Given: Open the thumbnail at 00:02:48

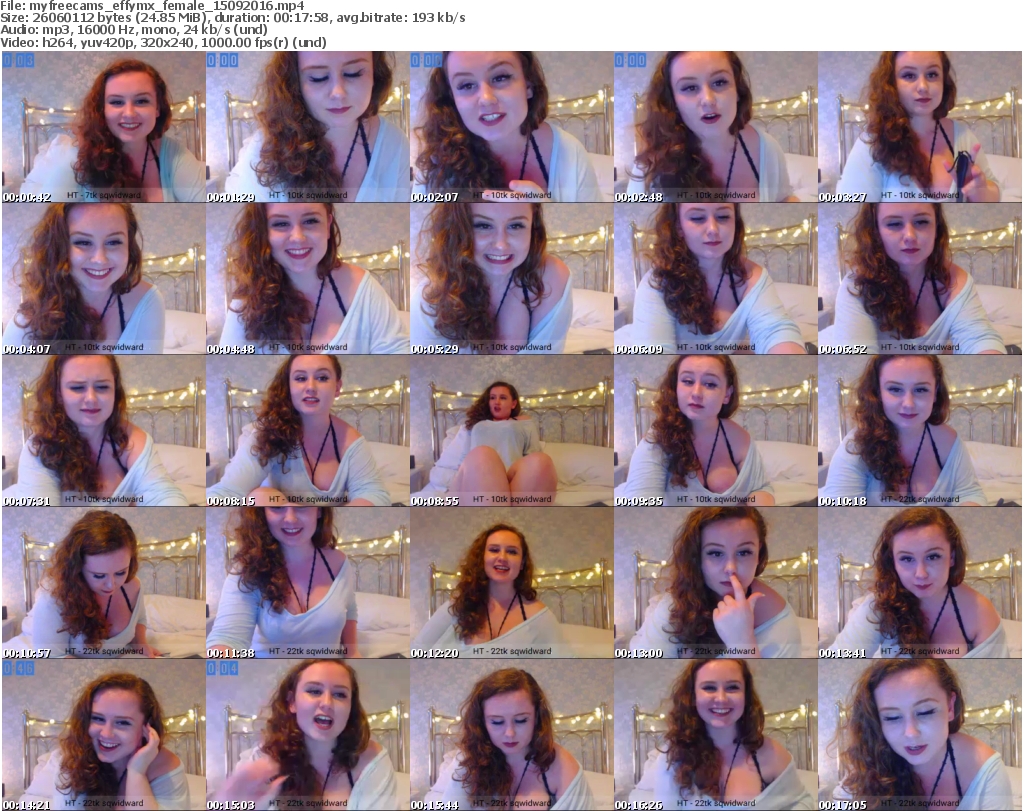Looking at the screenshot, I should [x=715, y=127].
